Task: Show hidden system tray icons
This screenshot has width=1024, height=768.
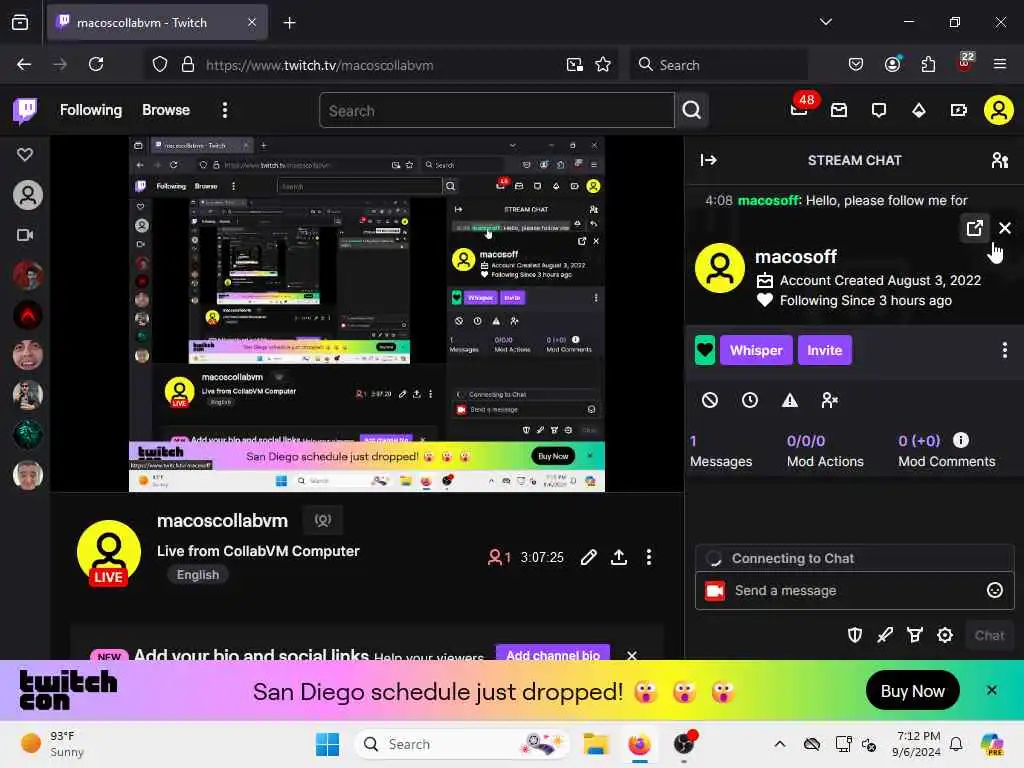Action: click(x=780, y=744)
